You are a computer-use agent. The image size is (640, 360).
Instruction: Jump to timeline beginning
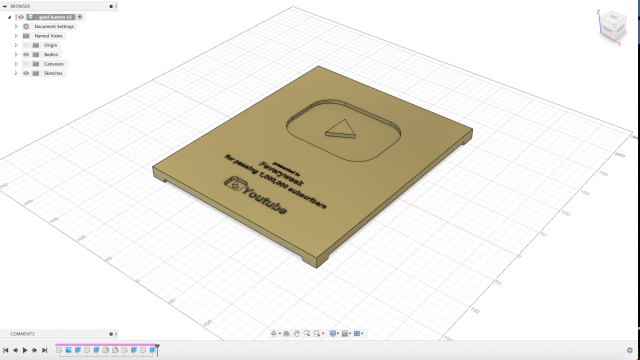point(6,350)
